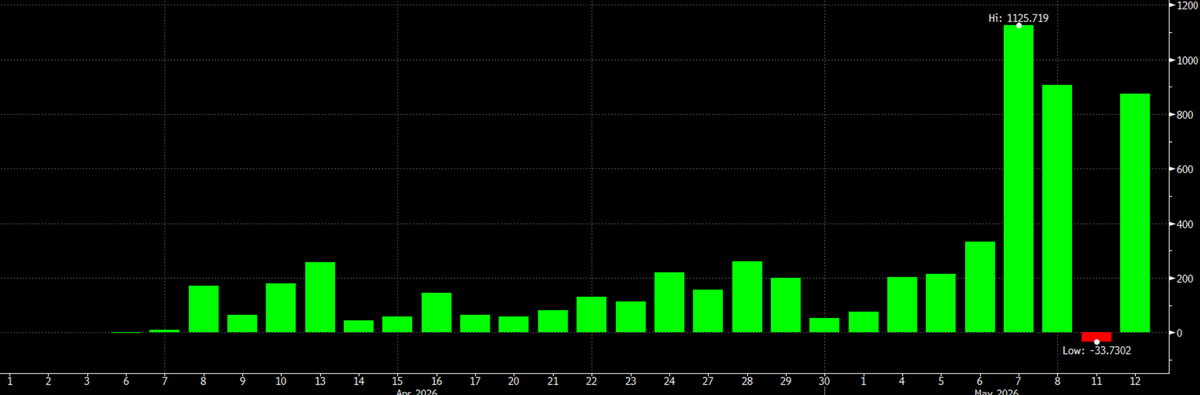The image size is (1200, 395).
Task: Click the green bar above date 5
Action: 941,303
